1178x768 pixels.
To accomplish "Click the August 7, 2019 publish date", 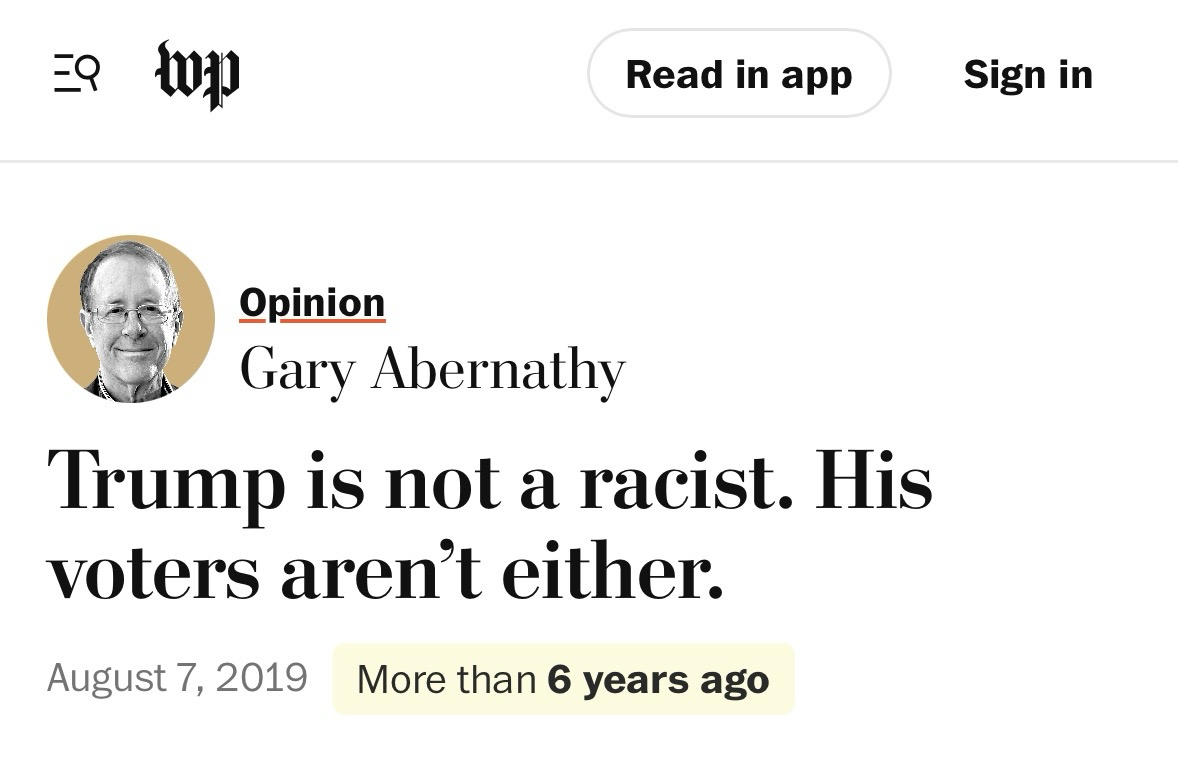I will (177, 678).
